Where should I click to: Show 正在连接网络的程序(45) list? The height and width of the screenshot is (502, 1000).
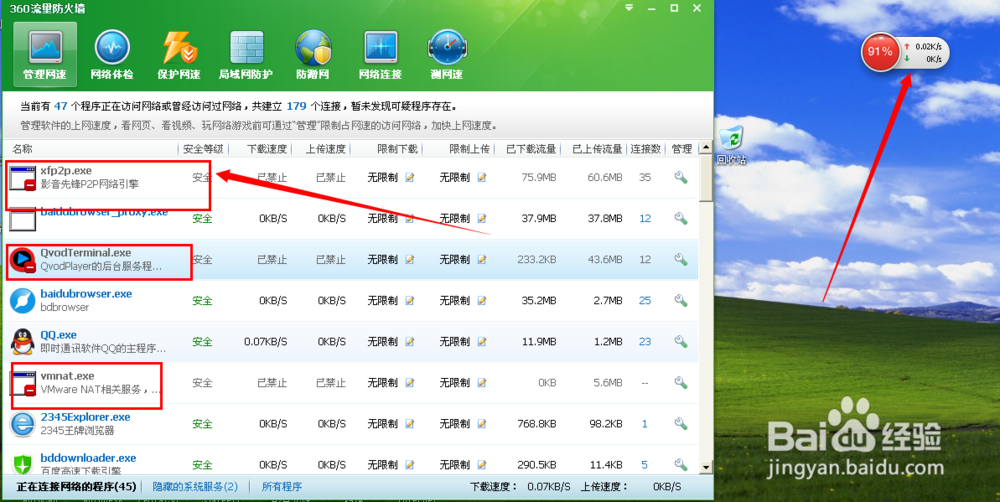(77, 487)
